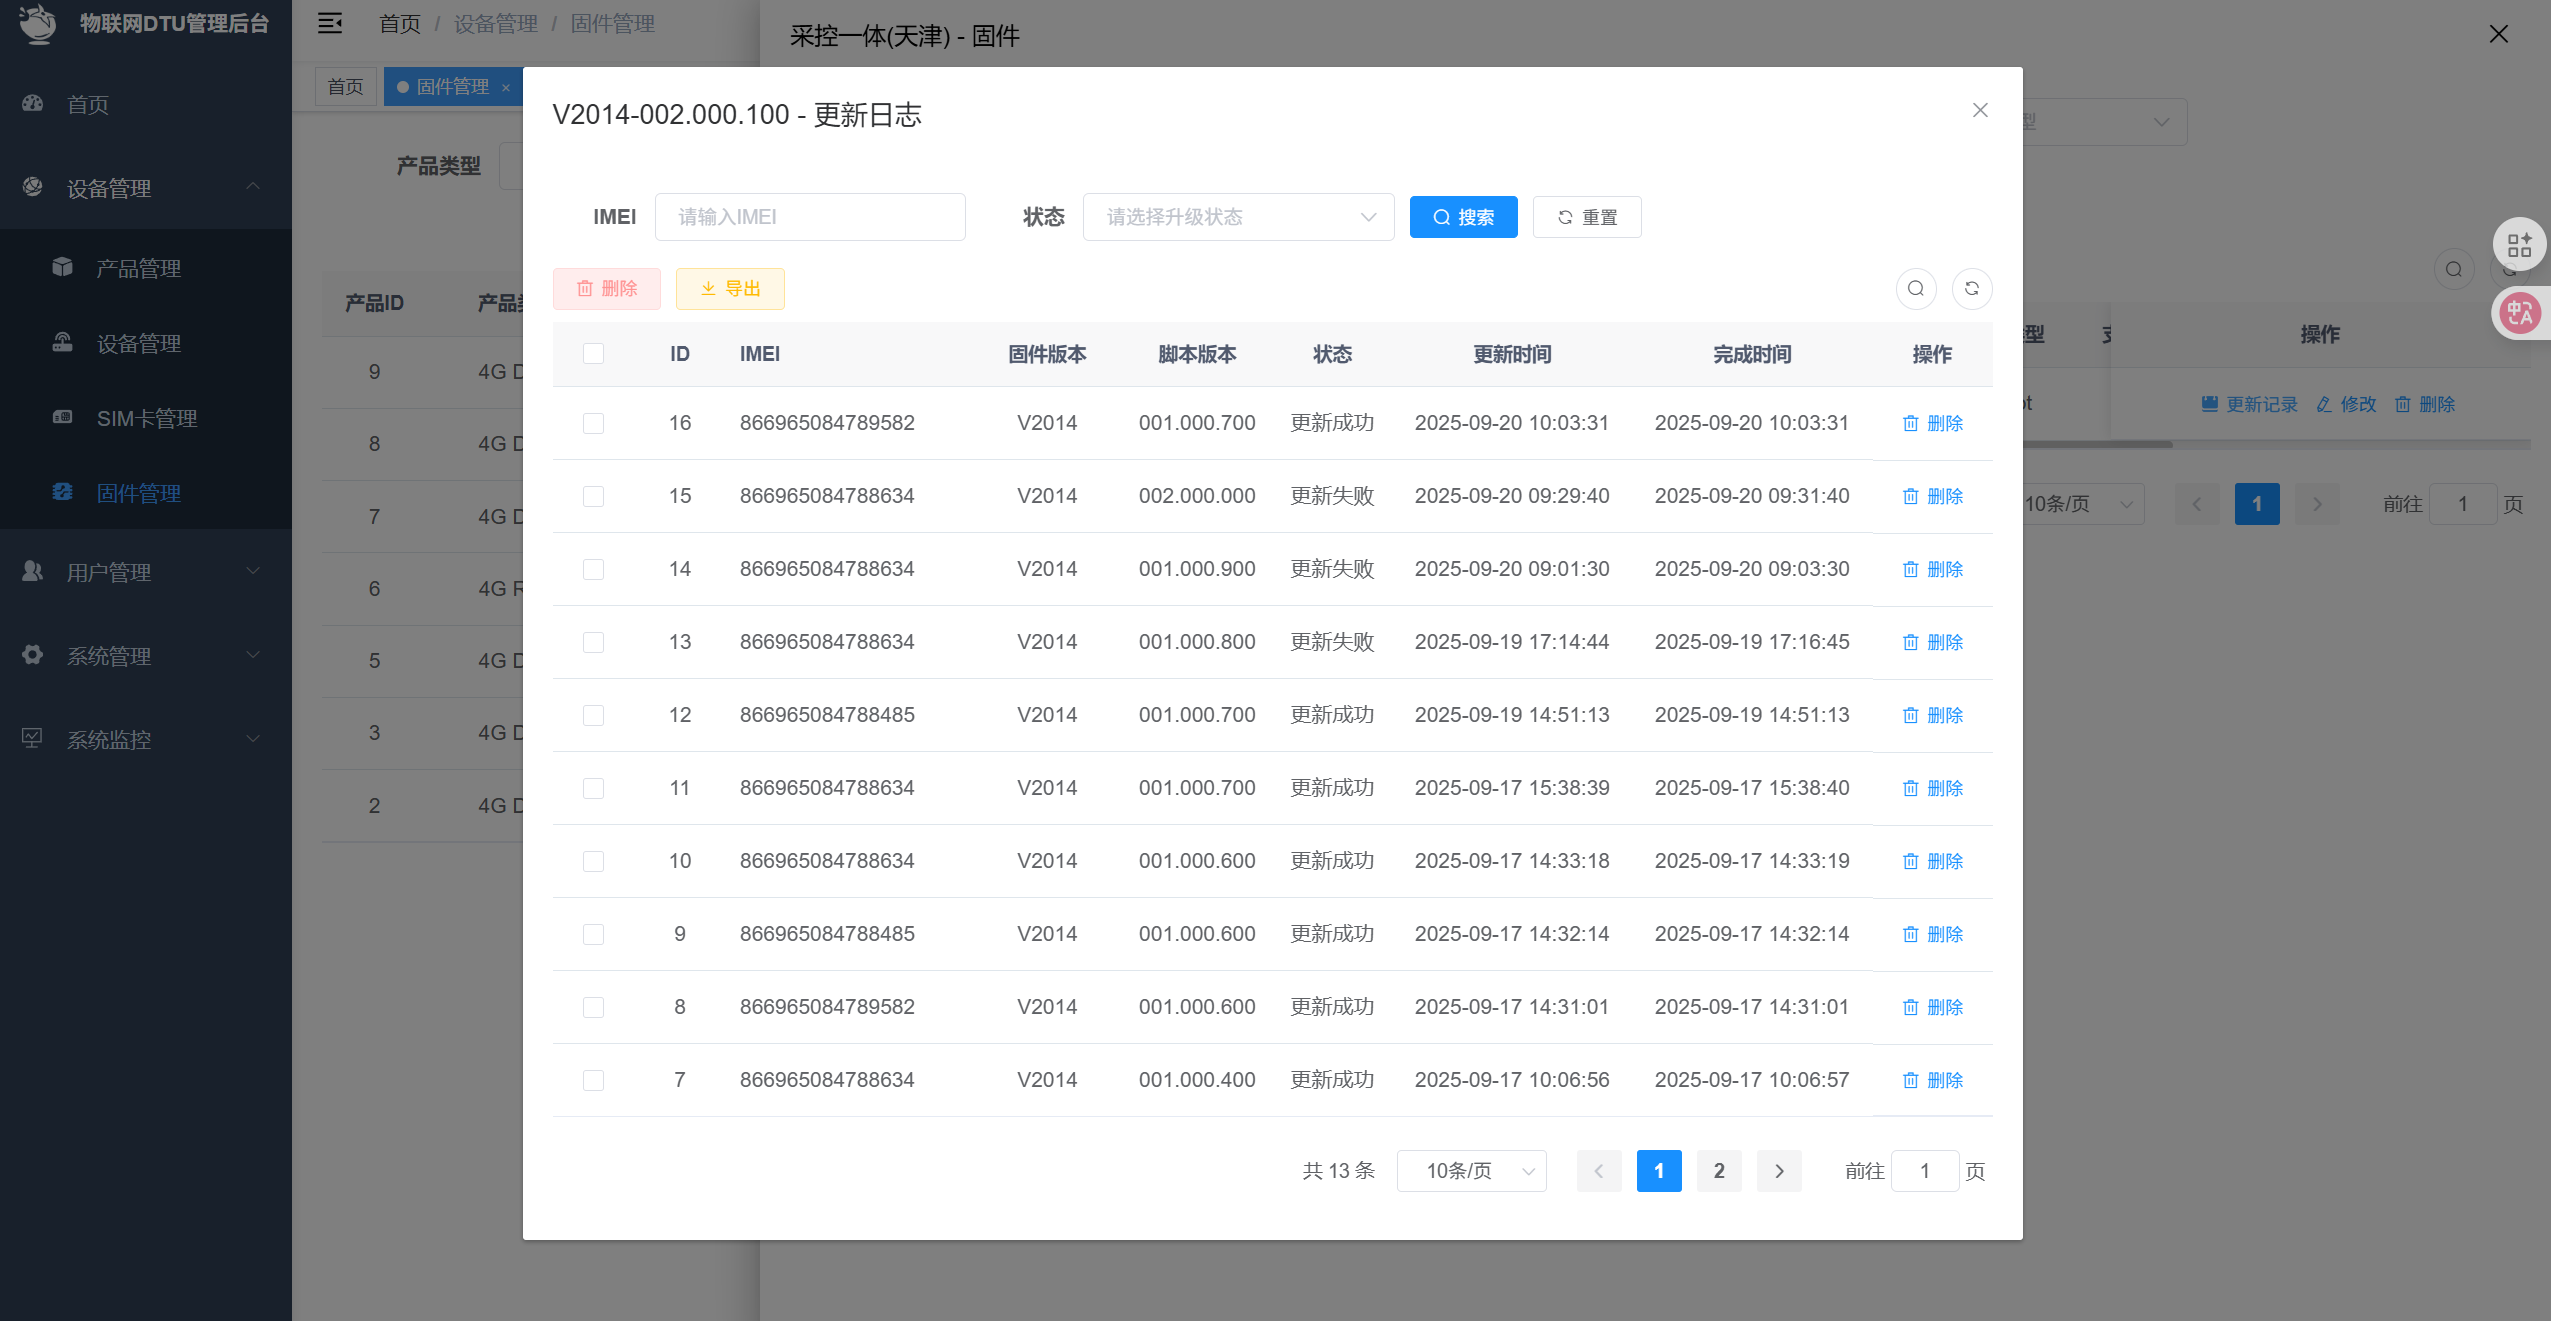Click background drawer search circle icon
Viewport: 2551px width, 1321px height.
pos(2454,269)
